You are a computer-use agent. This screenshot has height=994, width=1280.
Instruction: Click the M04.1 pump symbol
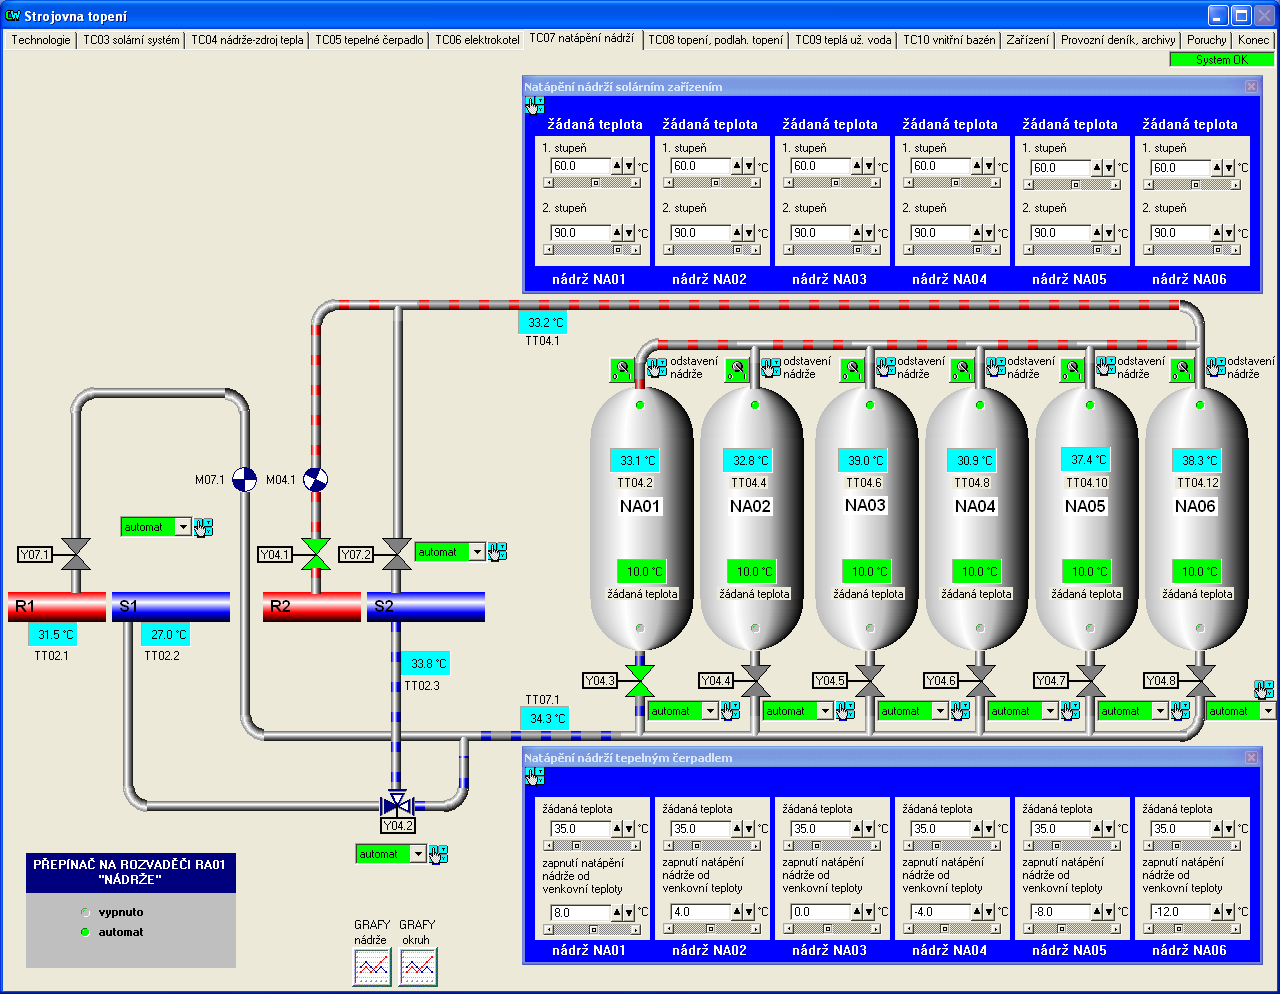pos(316,480)
